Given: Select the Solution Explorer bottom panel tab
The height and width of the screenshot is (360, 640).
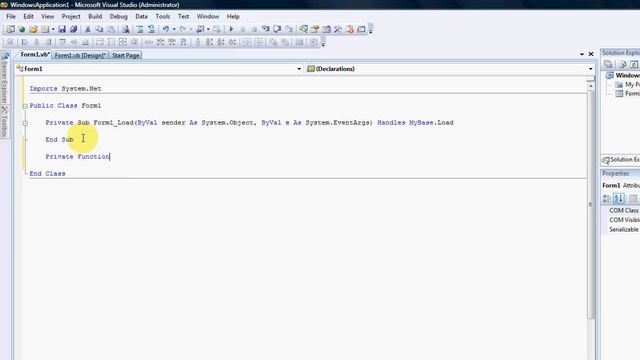Looking at the screenshot, I should [x=621, y=160].
